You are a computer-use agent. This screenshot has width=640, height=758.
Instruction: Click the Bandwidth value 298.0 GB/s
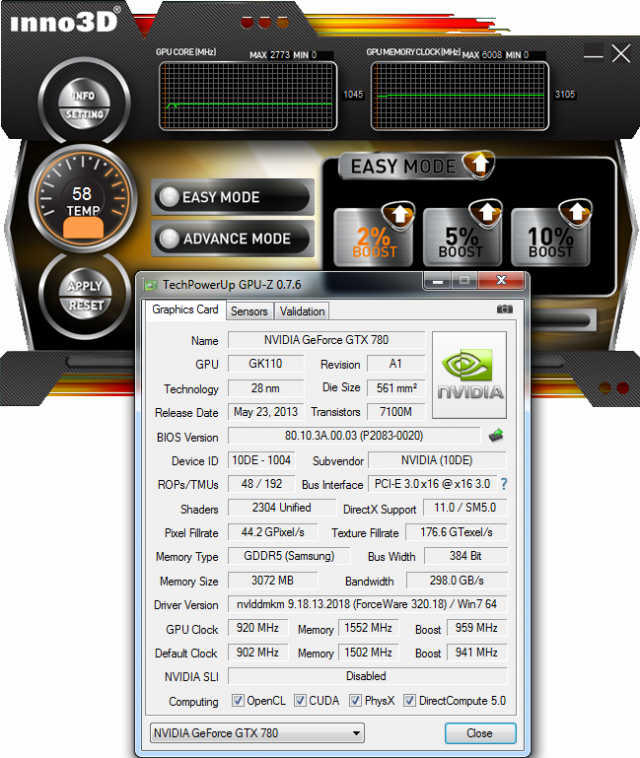pyautogui.click(x=457, y=580)
